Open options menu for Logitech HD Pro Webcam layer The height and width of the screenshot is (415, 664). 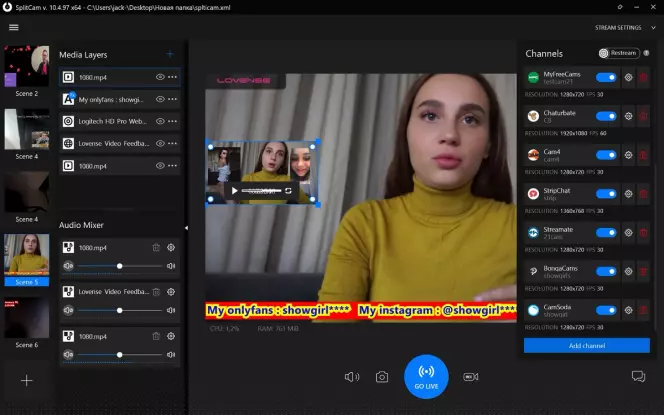pos(172,121)
